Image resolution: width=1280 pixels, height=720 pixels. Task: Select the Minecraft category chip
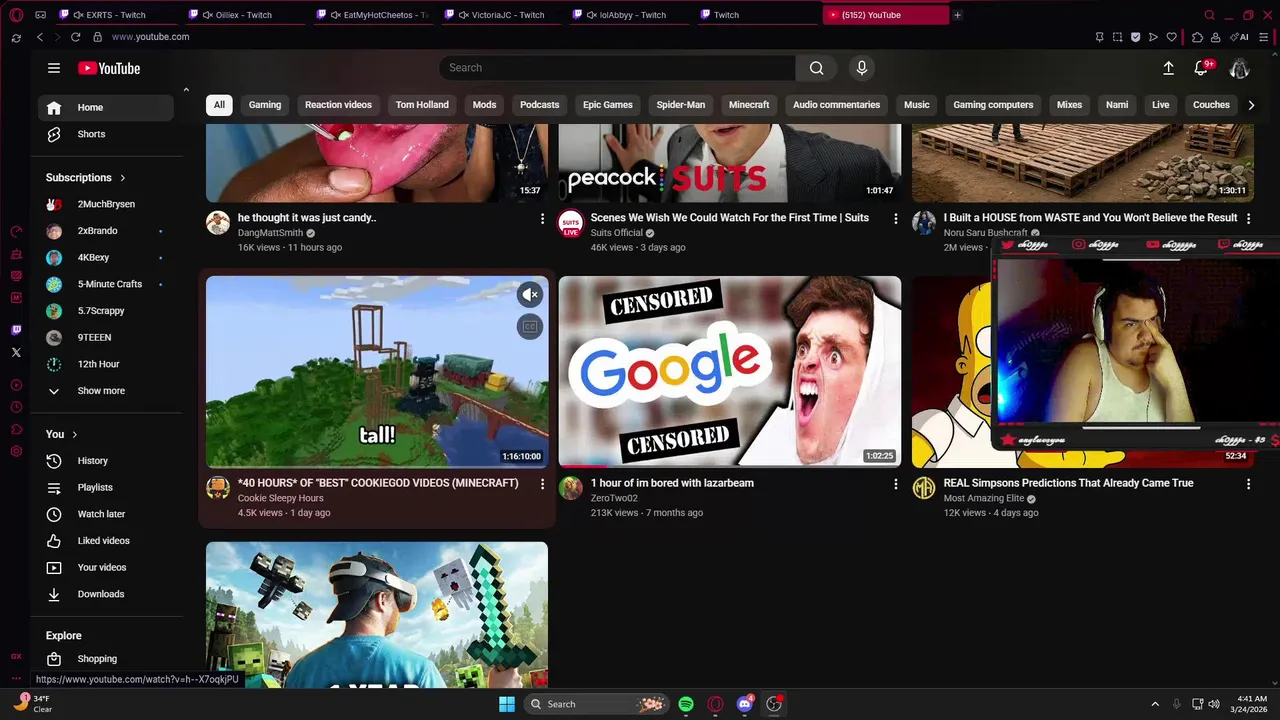pyautogui.click(x=749, y=105)
